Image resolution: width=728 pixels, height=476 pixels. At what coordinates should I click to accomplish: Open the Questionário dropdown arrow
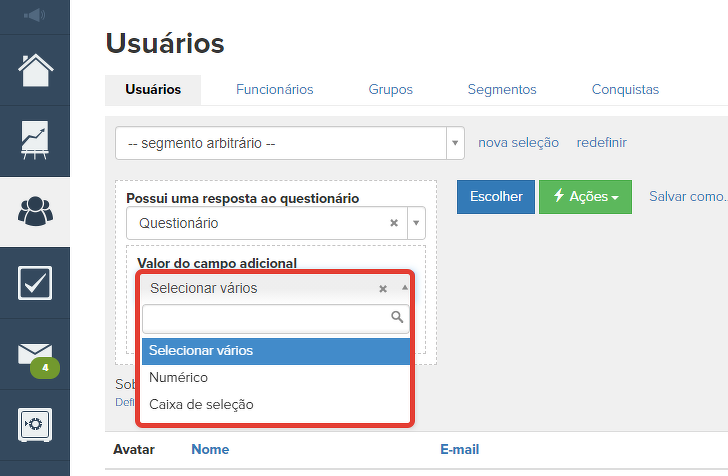(x=416, y=223)
